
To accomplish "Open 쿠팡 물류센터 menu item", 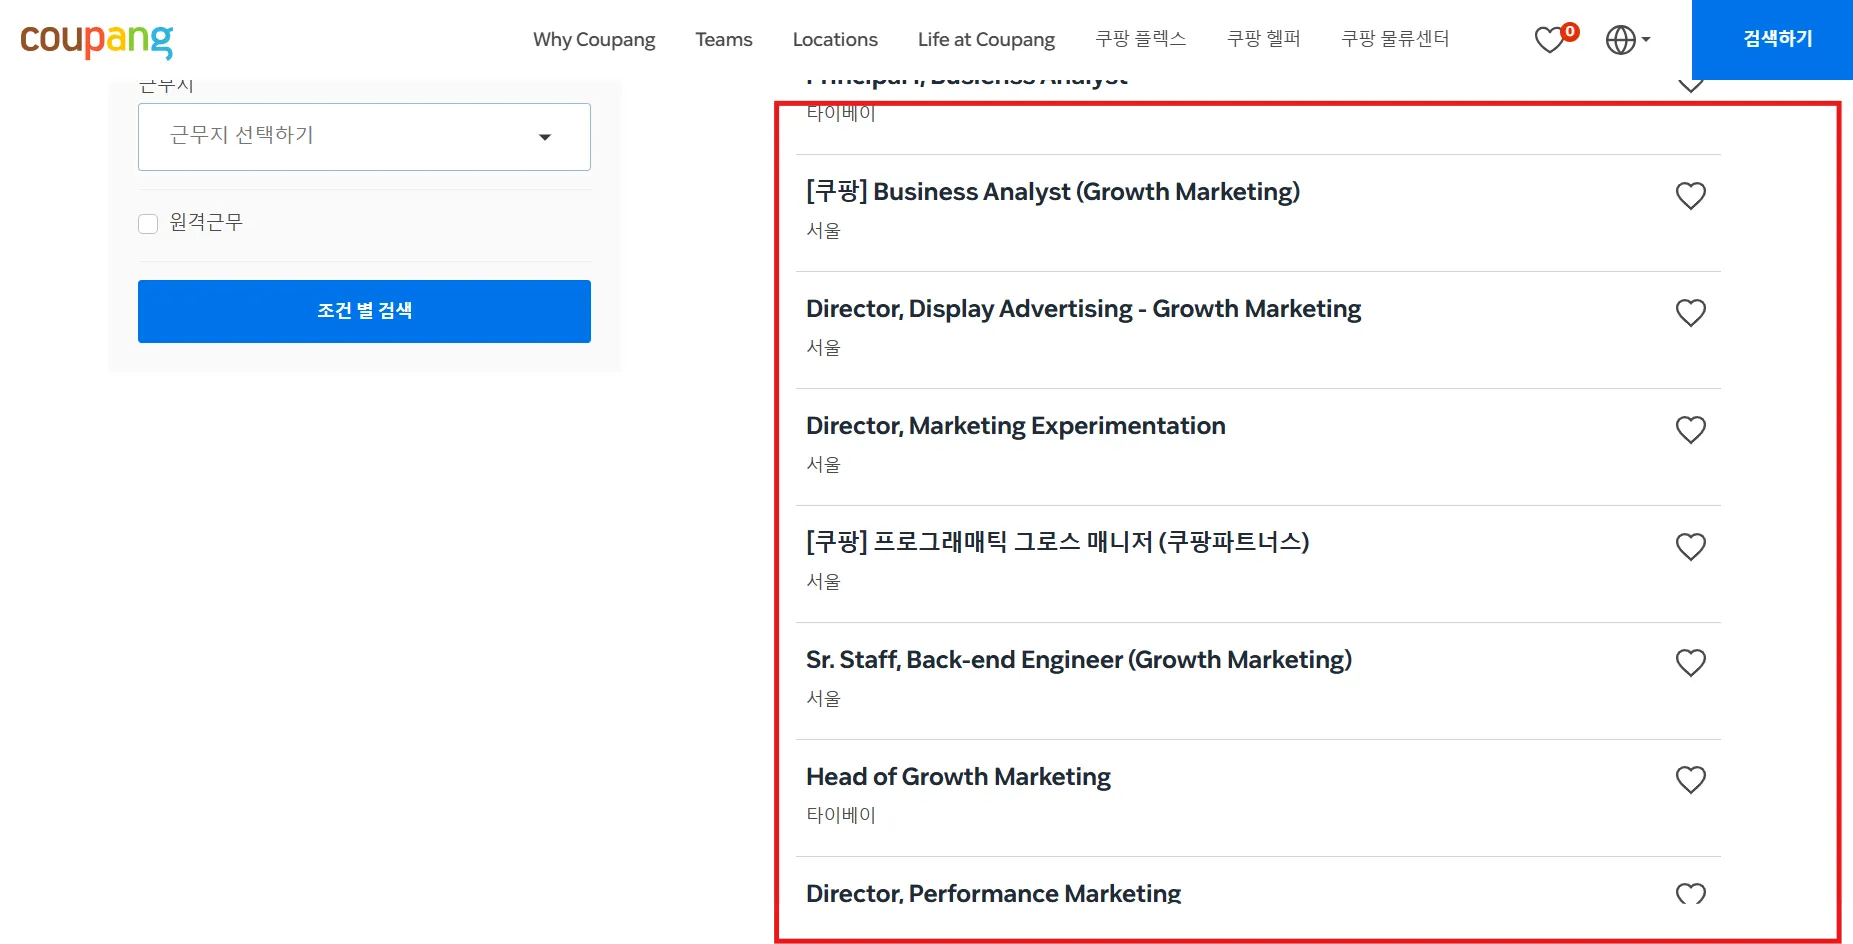I will pyautogui.click(x=1395, y=39).
